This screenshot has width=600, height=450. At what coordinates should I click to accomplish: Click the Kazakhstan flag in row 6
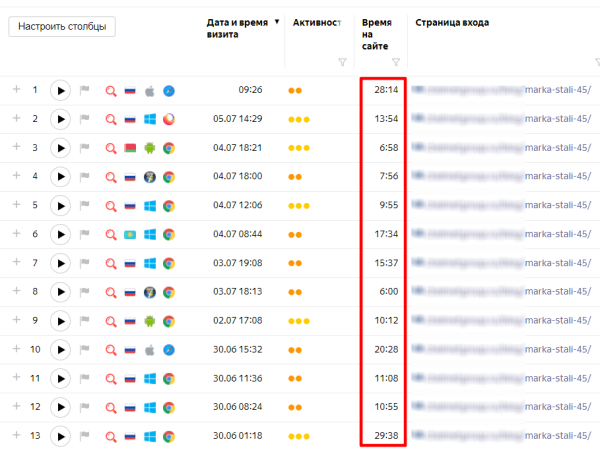(x=130, y=235)
